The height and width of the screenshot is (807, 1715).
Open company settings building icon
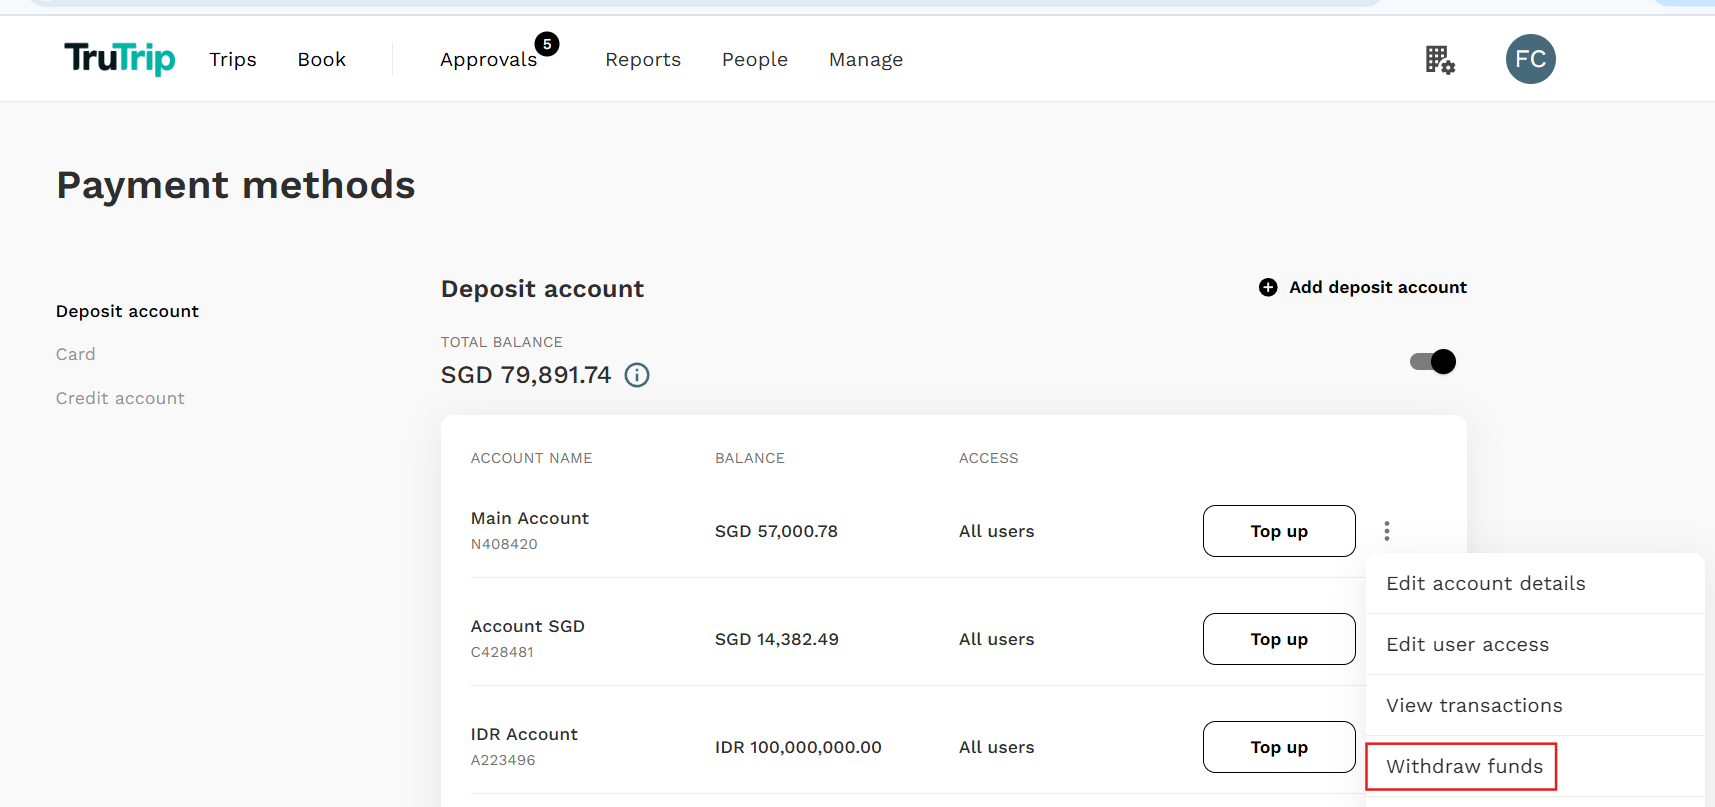(1440, 60)
